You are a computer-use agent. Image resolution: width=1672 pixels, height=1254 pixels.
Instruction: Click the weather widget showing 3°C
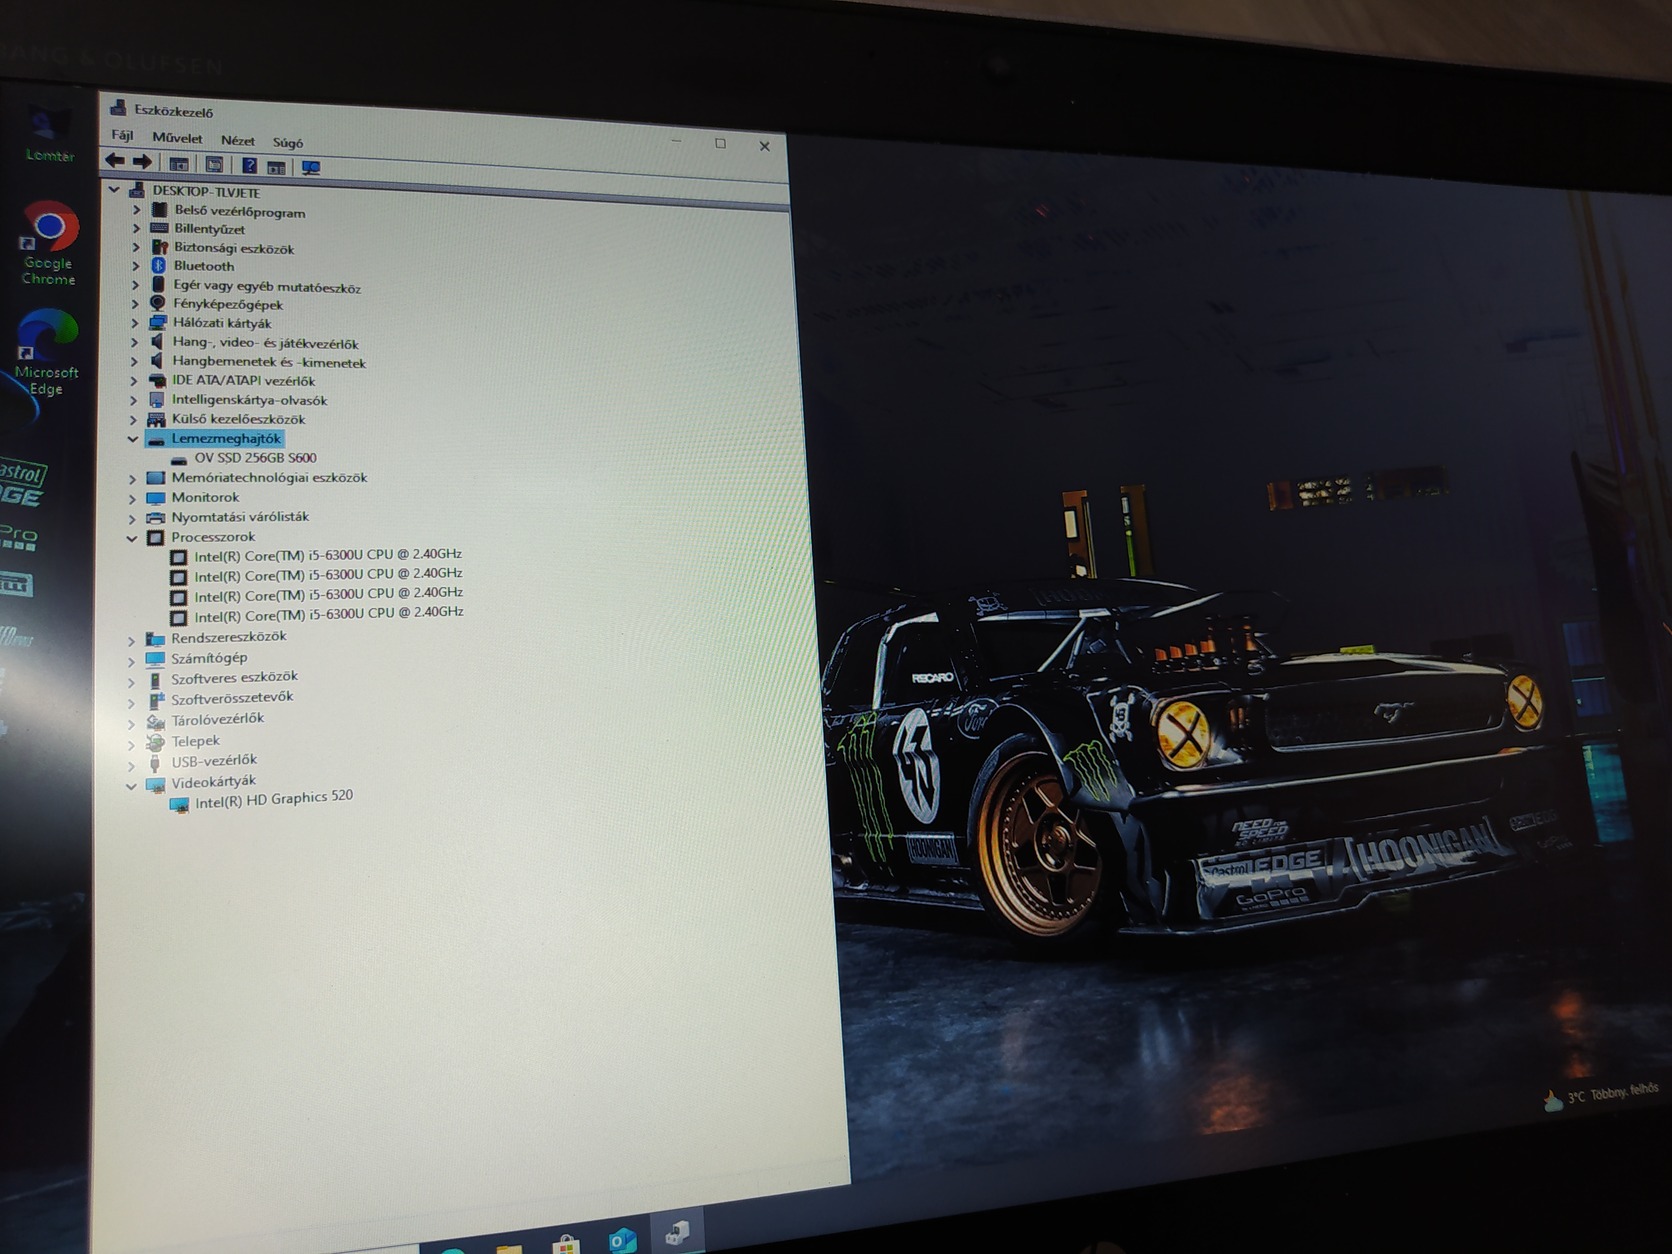(1601, 1096)
